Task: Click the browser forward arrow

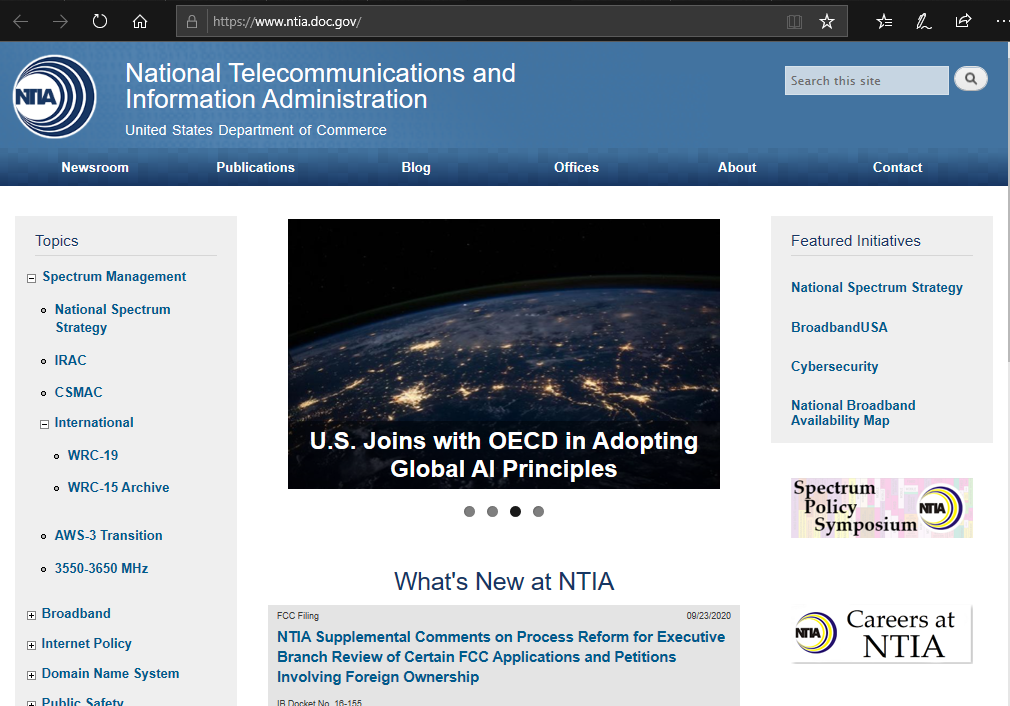Action: (x=61, y=22)
